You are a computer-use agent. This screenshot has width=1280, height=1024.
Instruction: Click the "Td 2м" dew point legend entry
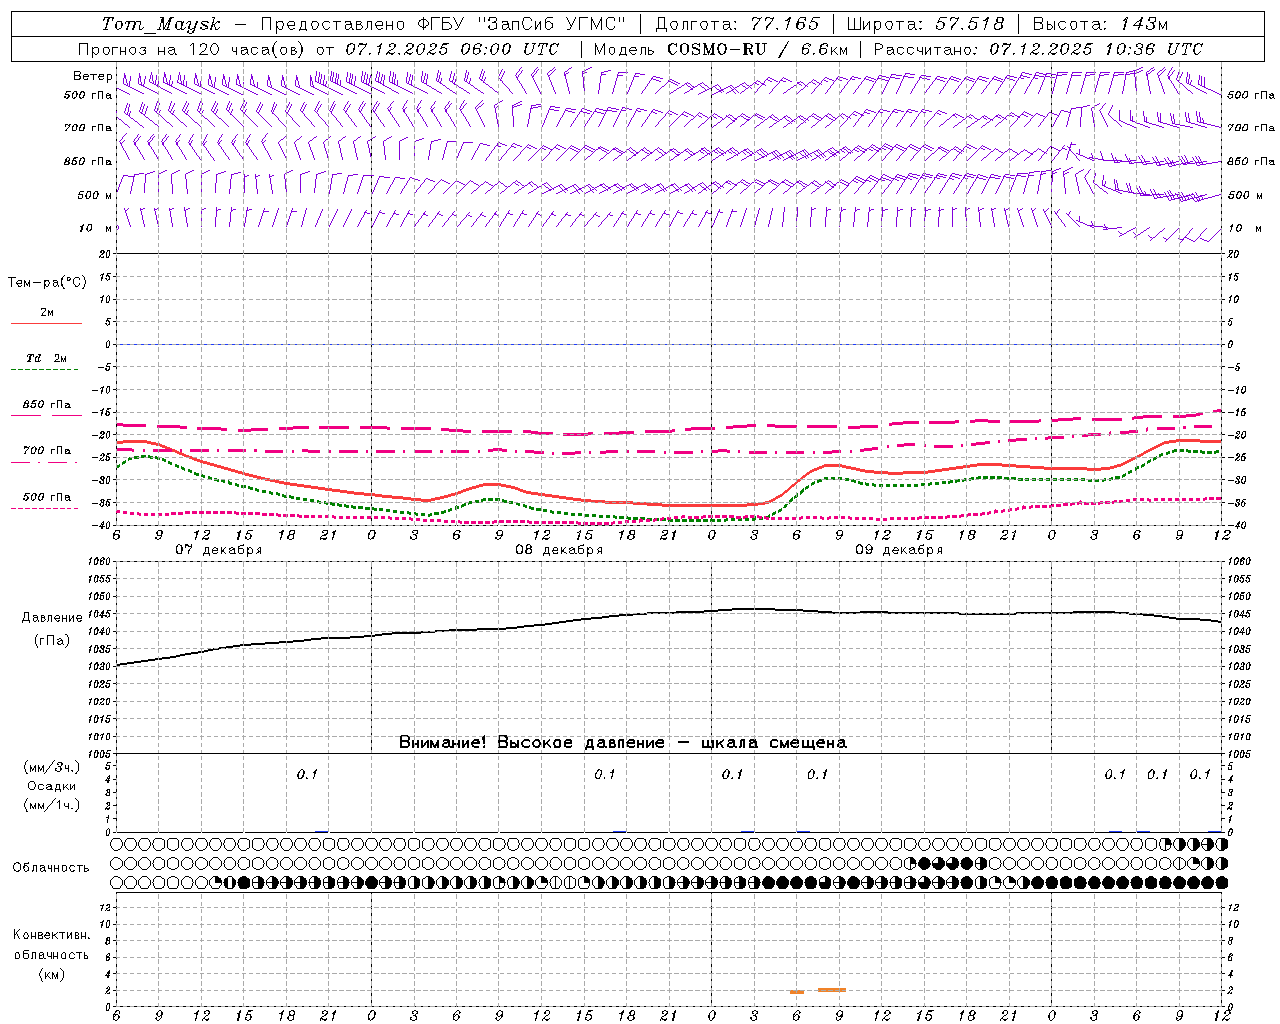pos(46,359)
